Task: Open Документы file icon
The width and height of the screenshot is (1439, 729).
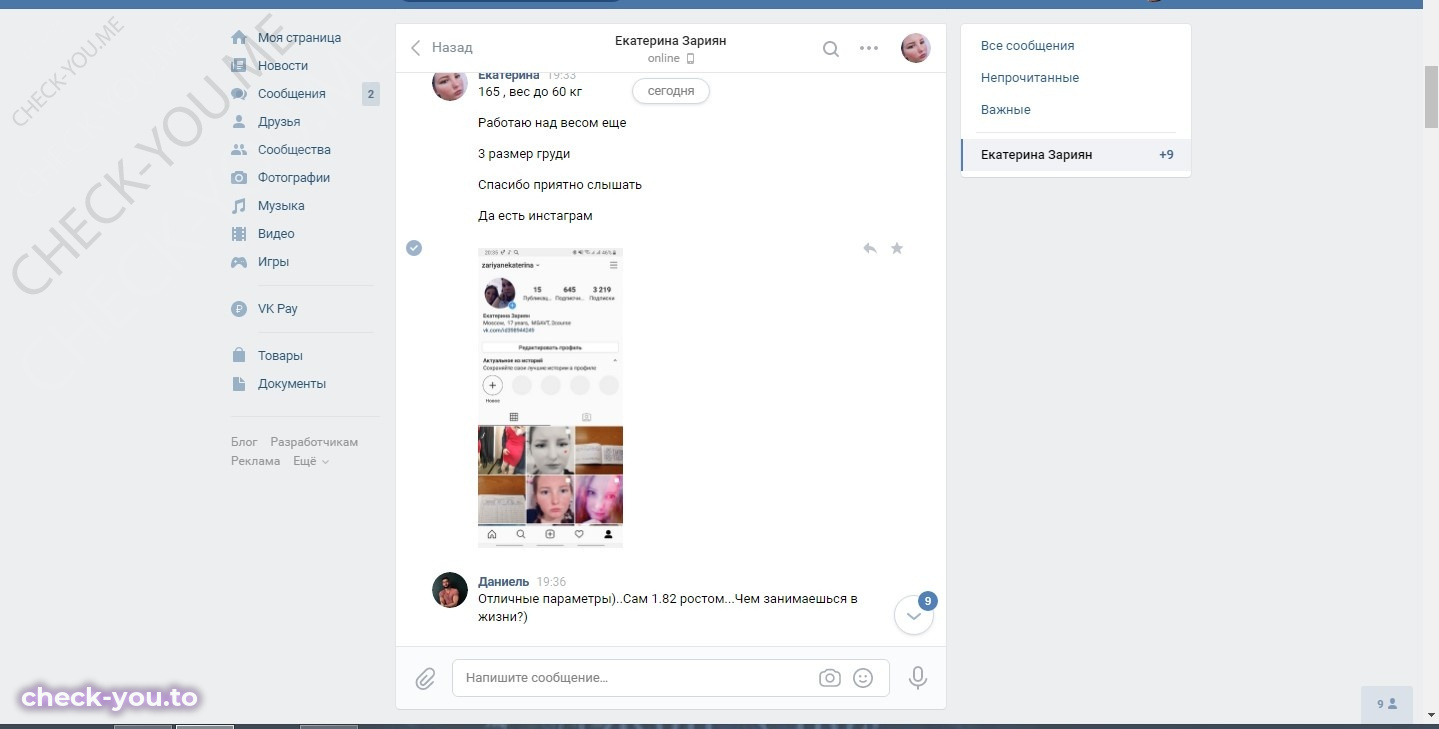Action: tap(239, 384)
